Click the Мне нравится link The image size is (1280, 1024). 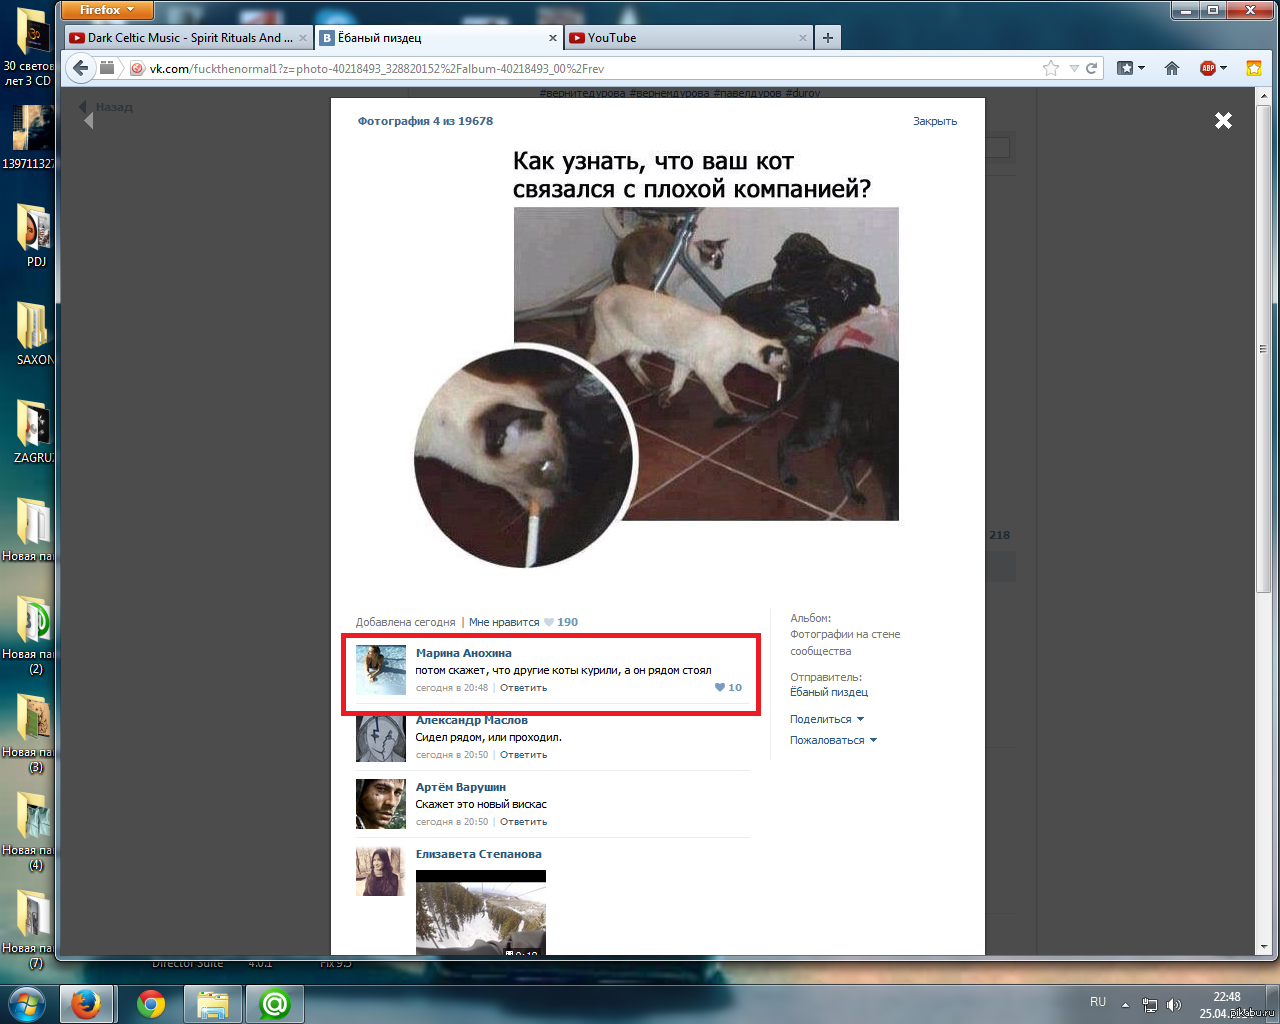504,622
